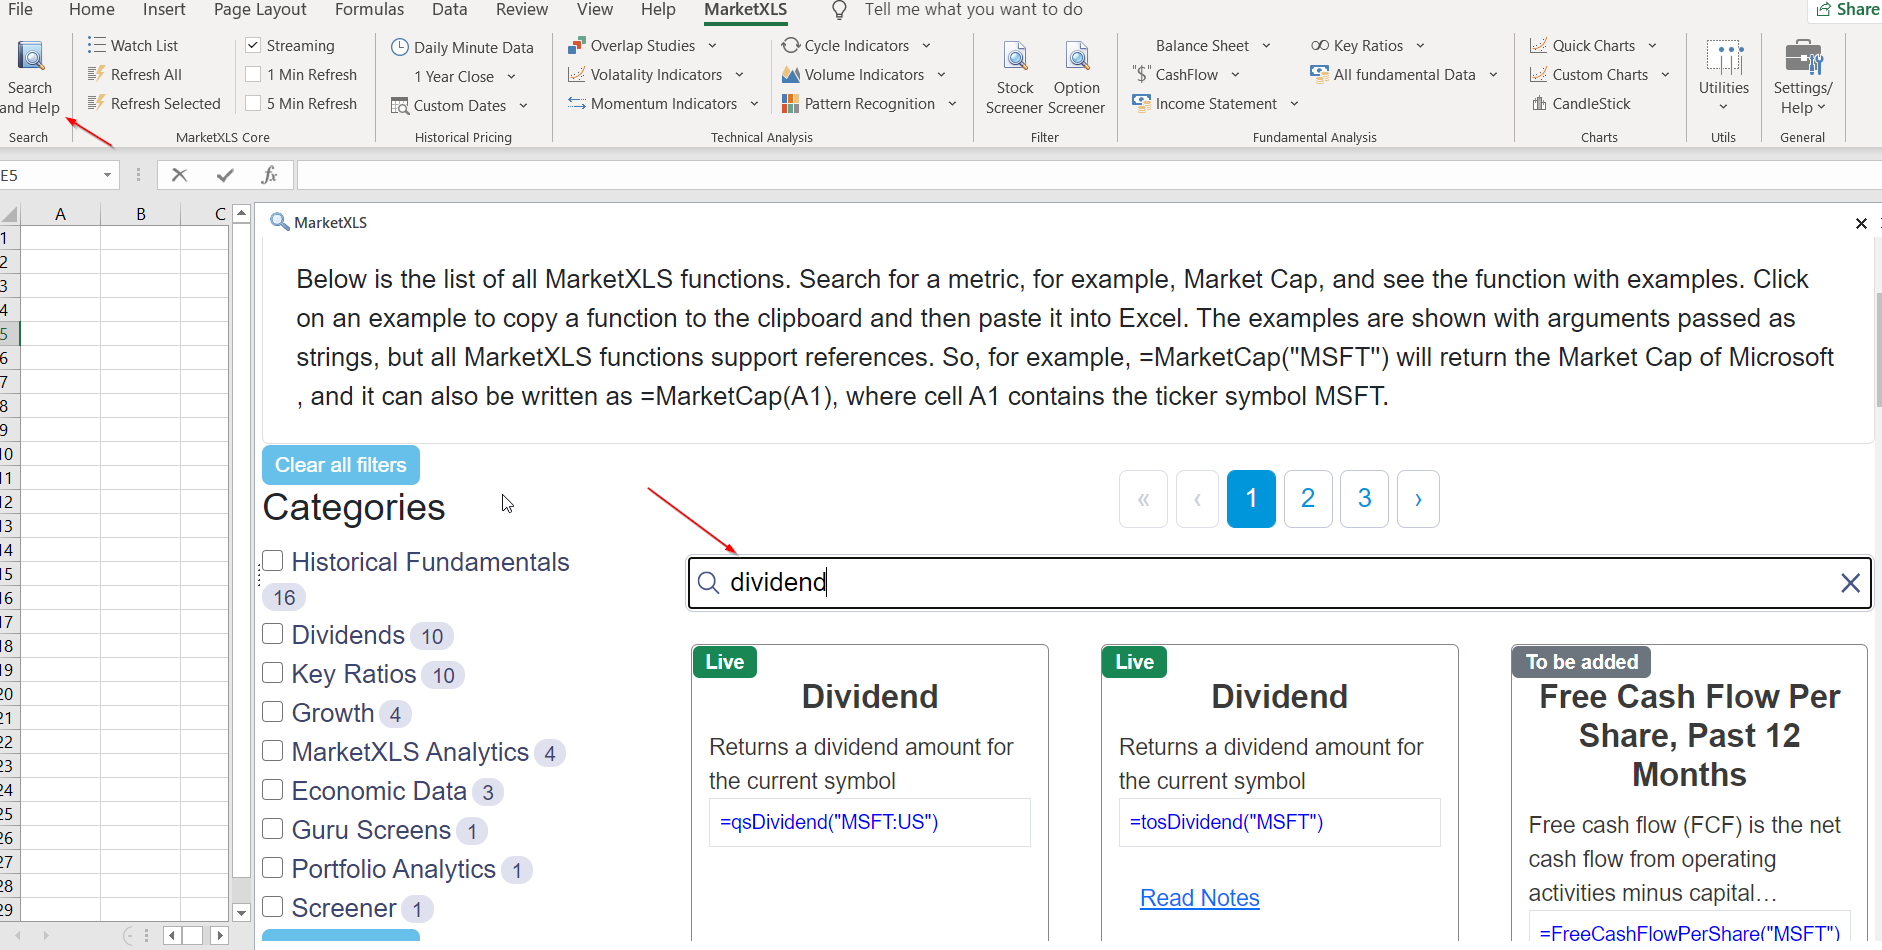Open the Stock Screener
1882x950 pixels.
point(1014,70)
